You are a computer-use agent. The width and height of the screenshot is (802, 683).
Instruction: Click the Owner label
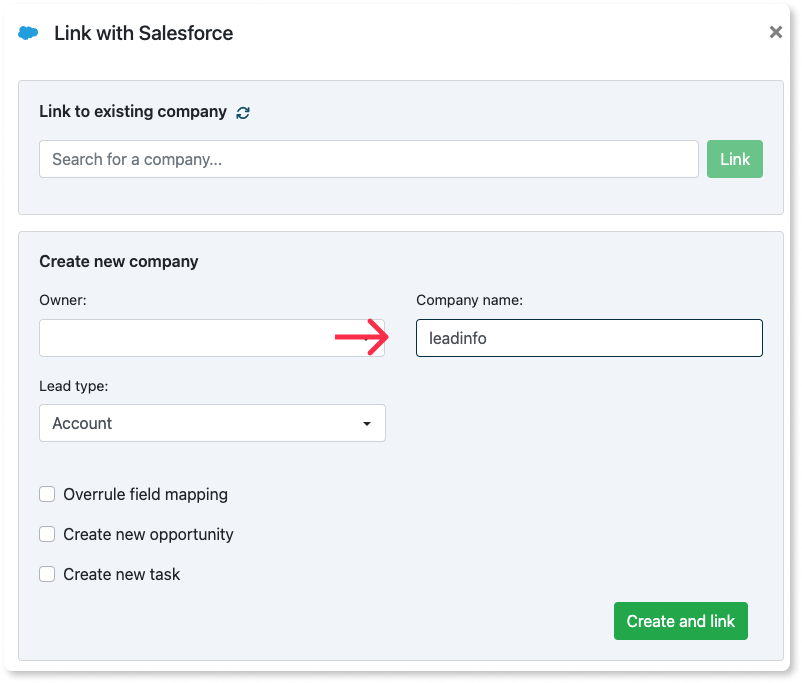(x=63, y=300)
